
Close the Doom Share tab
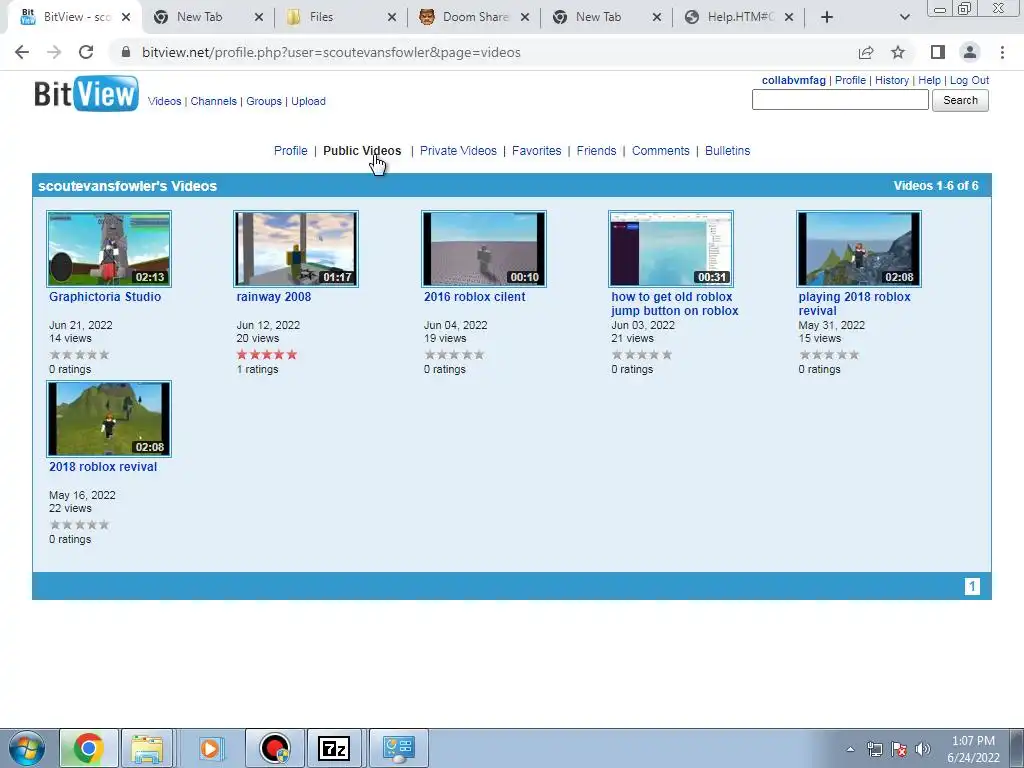(x=525, y=18)
